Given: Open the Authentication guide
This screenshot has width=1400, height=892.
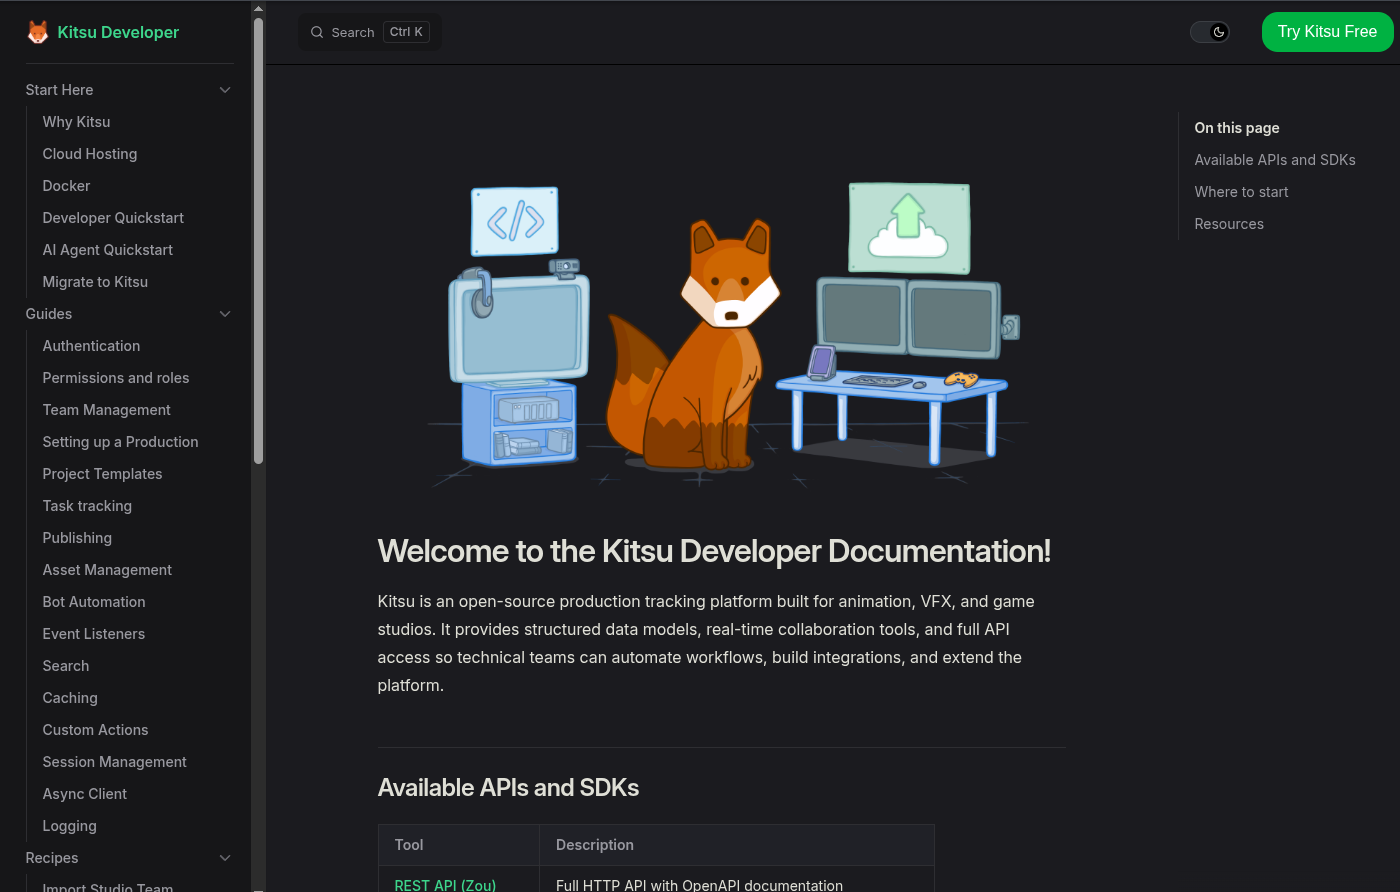Looking at the screenshot, I should tap(91, 346).
